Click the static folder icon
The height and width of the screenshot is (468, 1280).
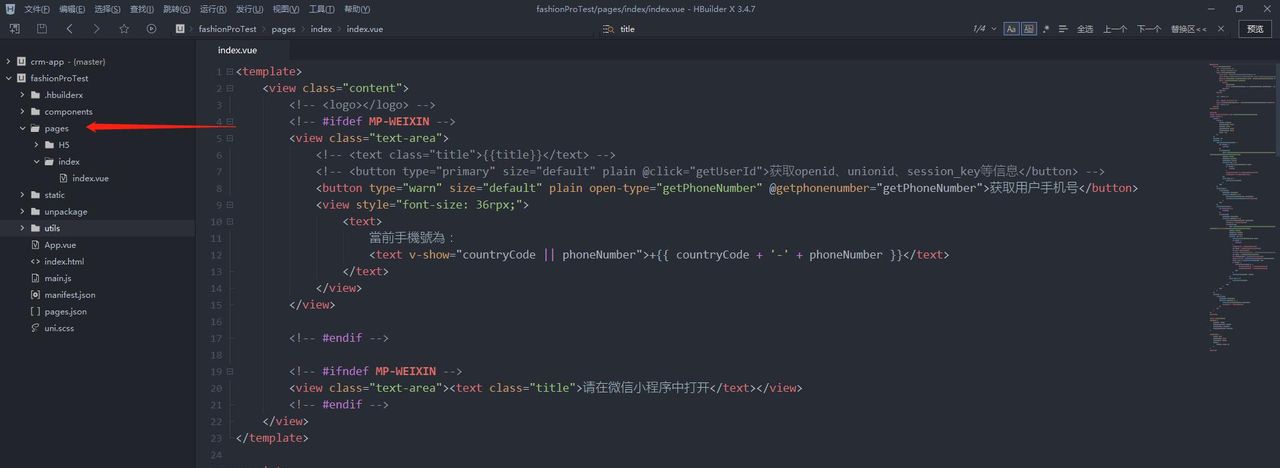35,195
